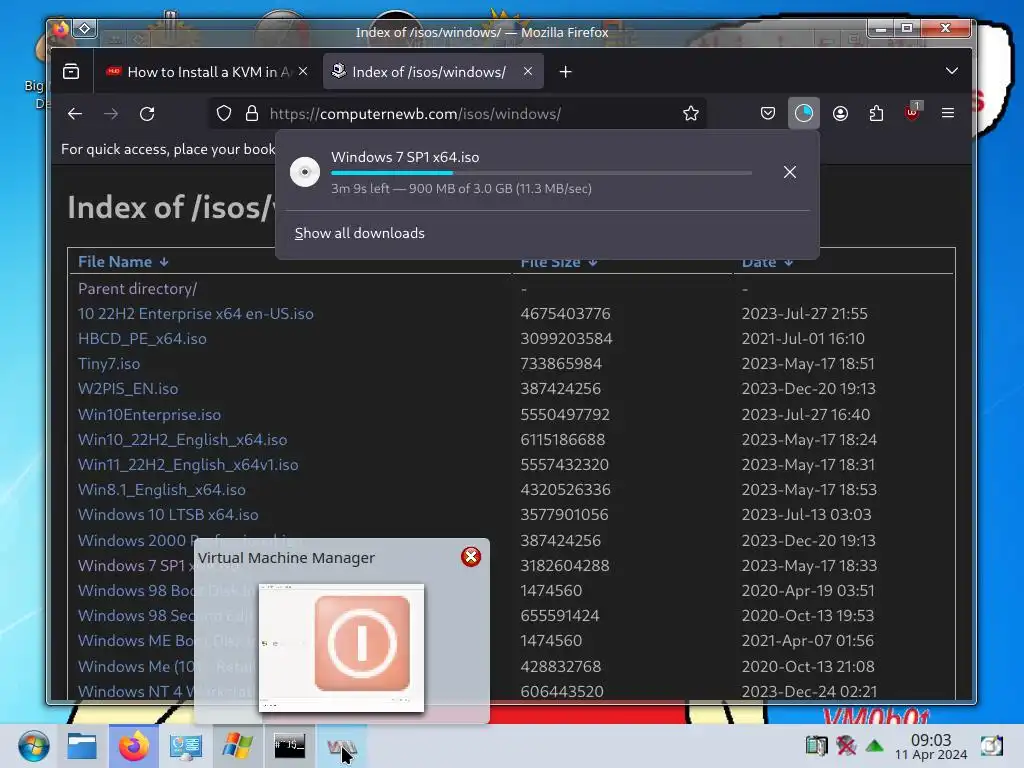This screenshot has height=768, width=1024.
Task: Click the date 2020-Apr-19 03:51
Action: click(x=808, y=590)
